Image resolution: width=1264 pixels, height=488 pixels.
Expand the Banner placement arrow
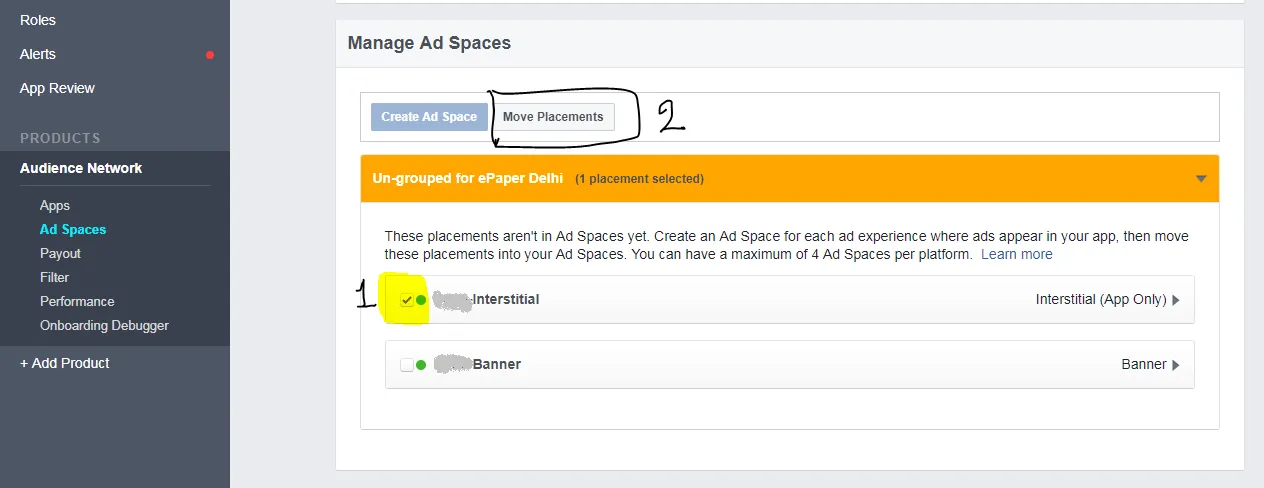click(x=1176, y=365)
